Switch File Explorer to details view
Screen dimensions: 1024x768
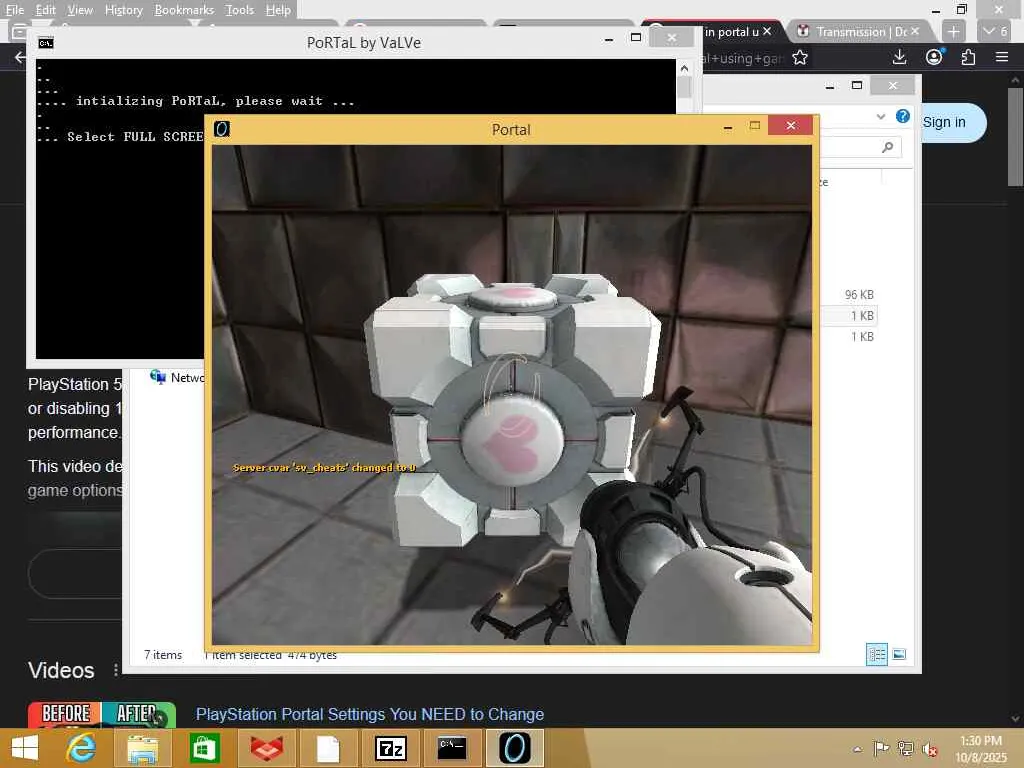coord(876,654)
